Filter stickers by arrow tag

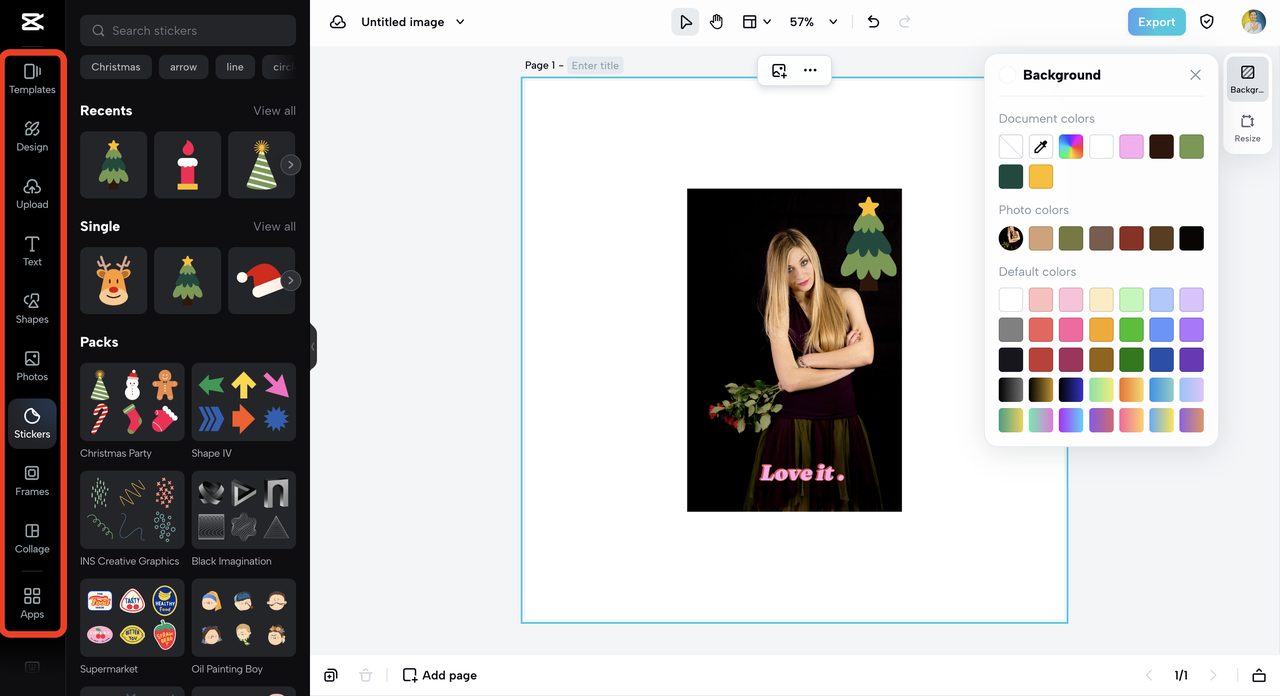pyautogui.click(x=183, y=67)
